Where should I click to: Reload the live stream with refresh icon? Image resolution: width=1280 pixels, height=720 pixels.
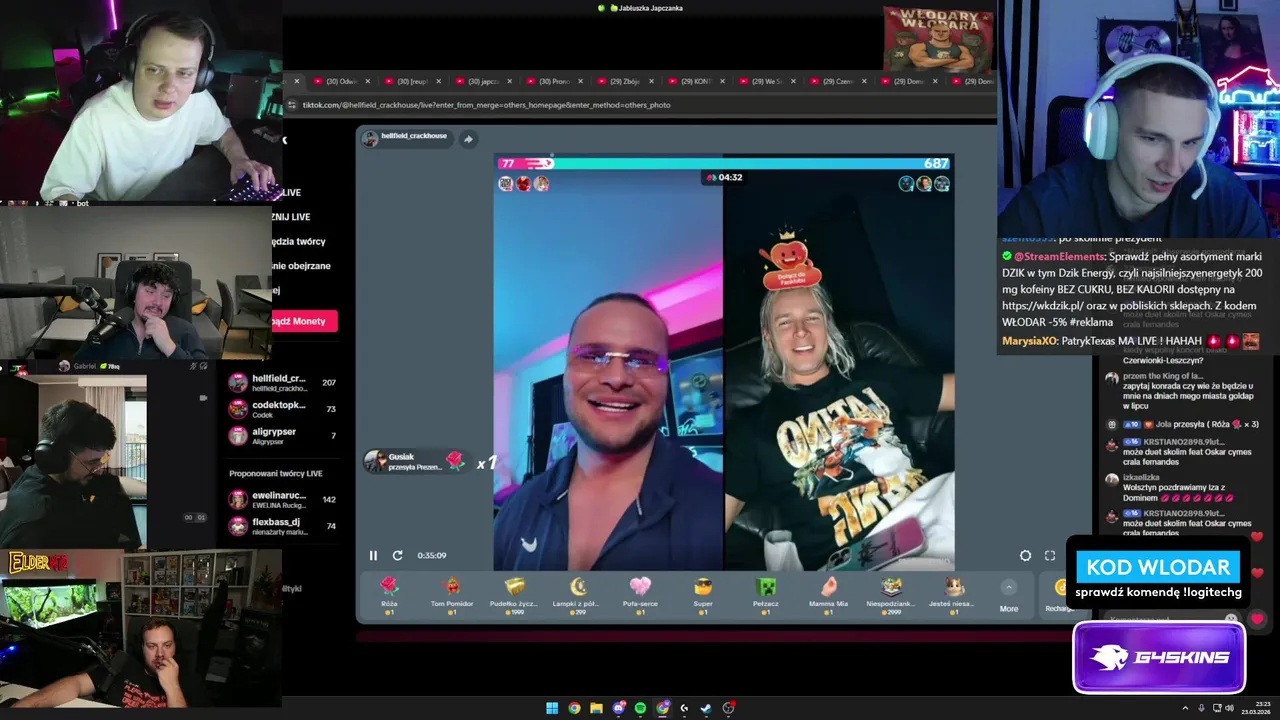397,555
